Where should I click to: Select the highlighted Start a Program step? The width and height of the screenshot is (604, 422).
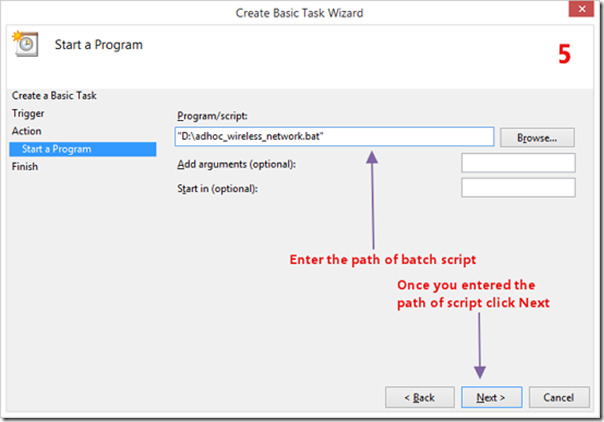tap(83, 149)
